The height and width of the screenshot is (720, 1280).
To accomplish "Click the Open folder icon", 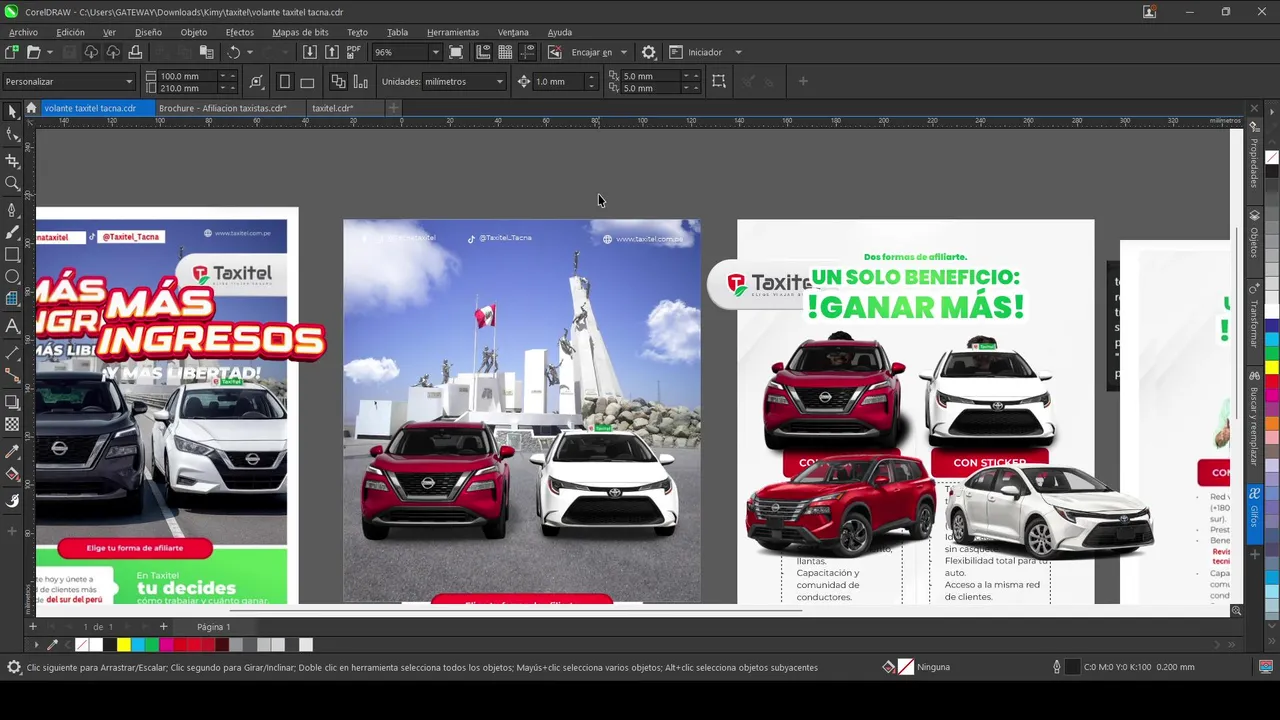I will [x=33, y=52].
